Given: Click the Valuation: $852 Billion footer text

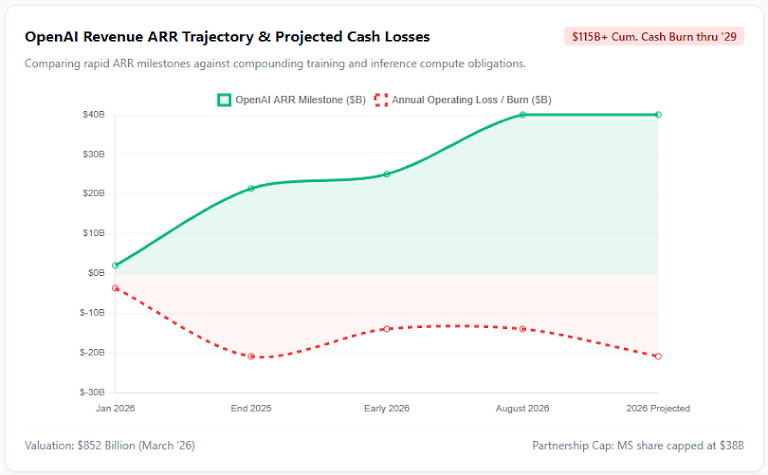Looking at the screenshot, I should (x=110, y=446).
